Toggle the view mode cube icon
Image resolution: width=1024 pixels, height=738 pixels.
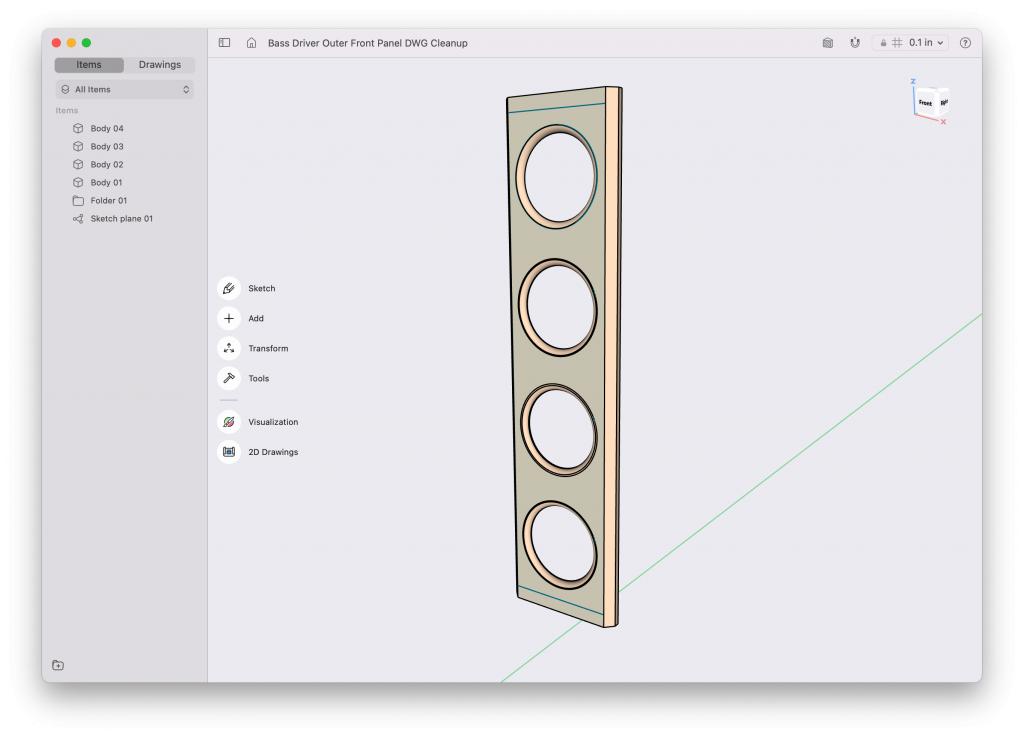(827, 43)
